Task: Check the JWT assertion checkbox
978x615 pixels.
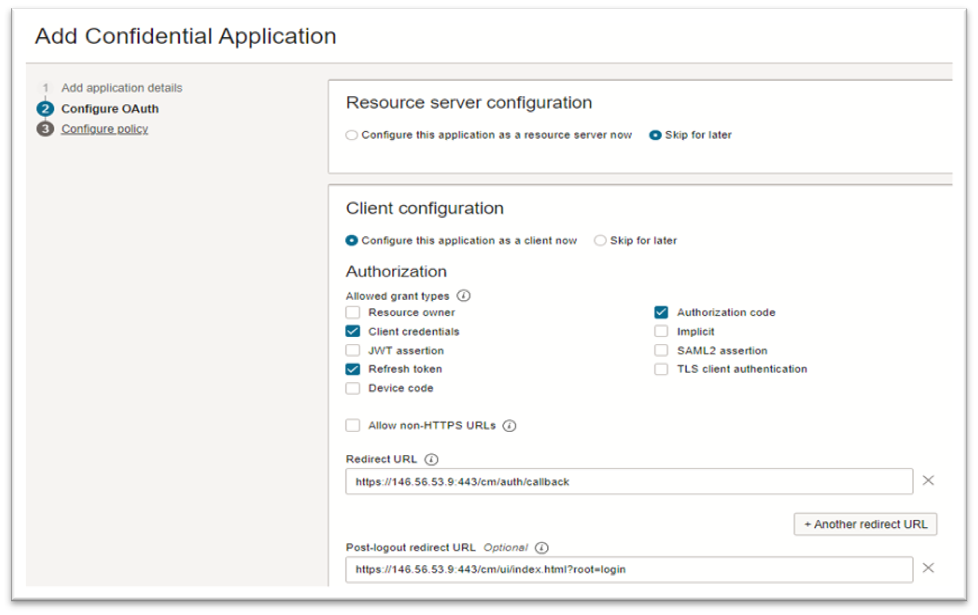Action: coord(353,351)
